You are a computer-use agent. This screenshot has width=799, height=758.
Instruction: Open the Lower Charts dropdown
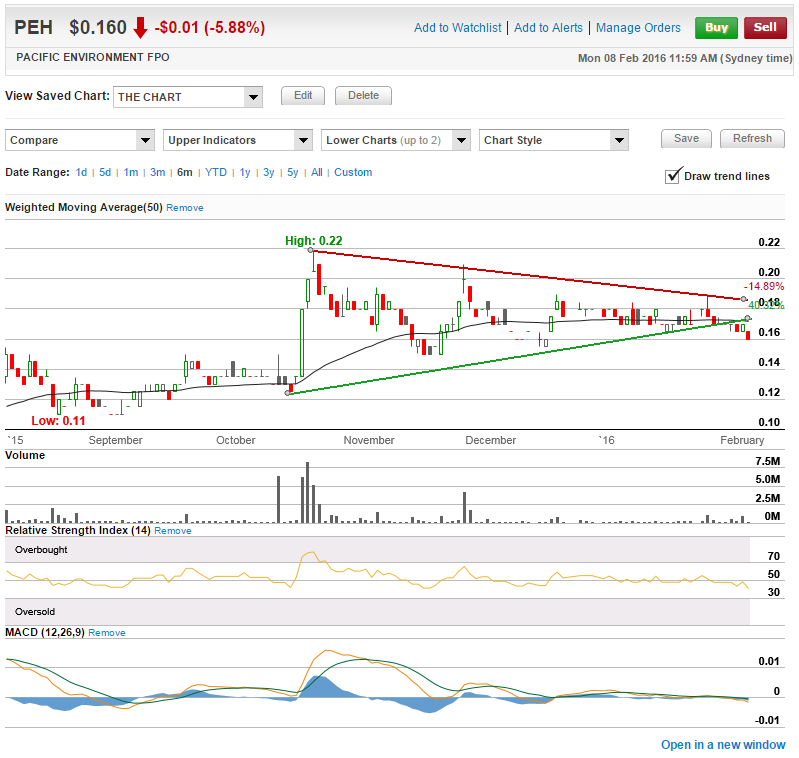click(x=396, y=140)
